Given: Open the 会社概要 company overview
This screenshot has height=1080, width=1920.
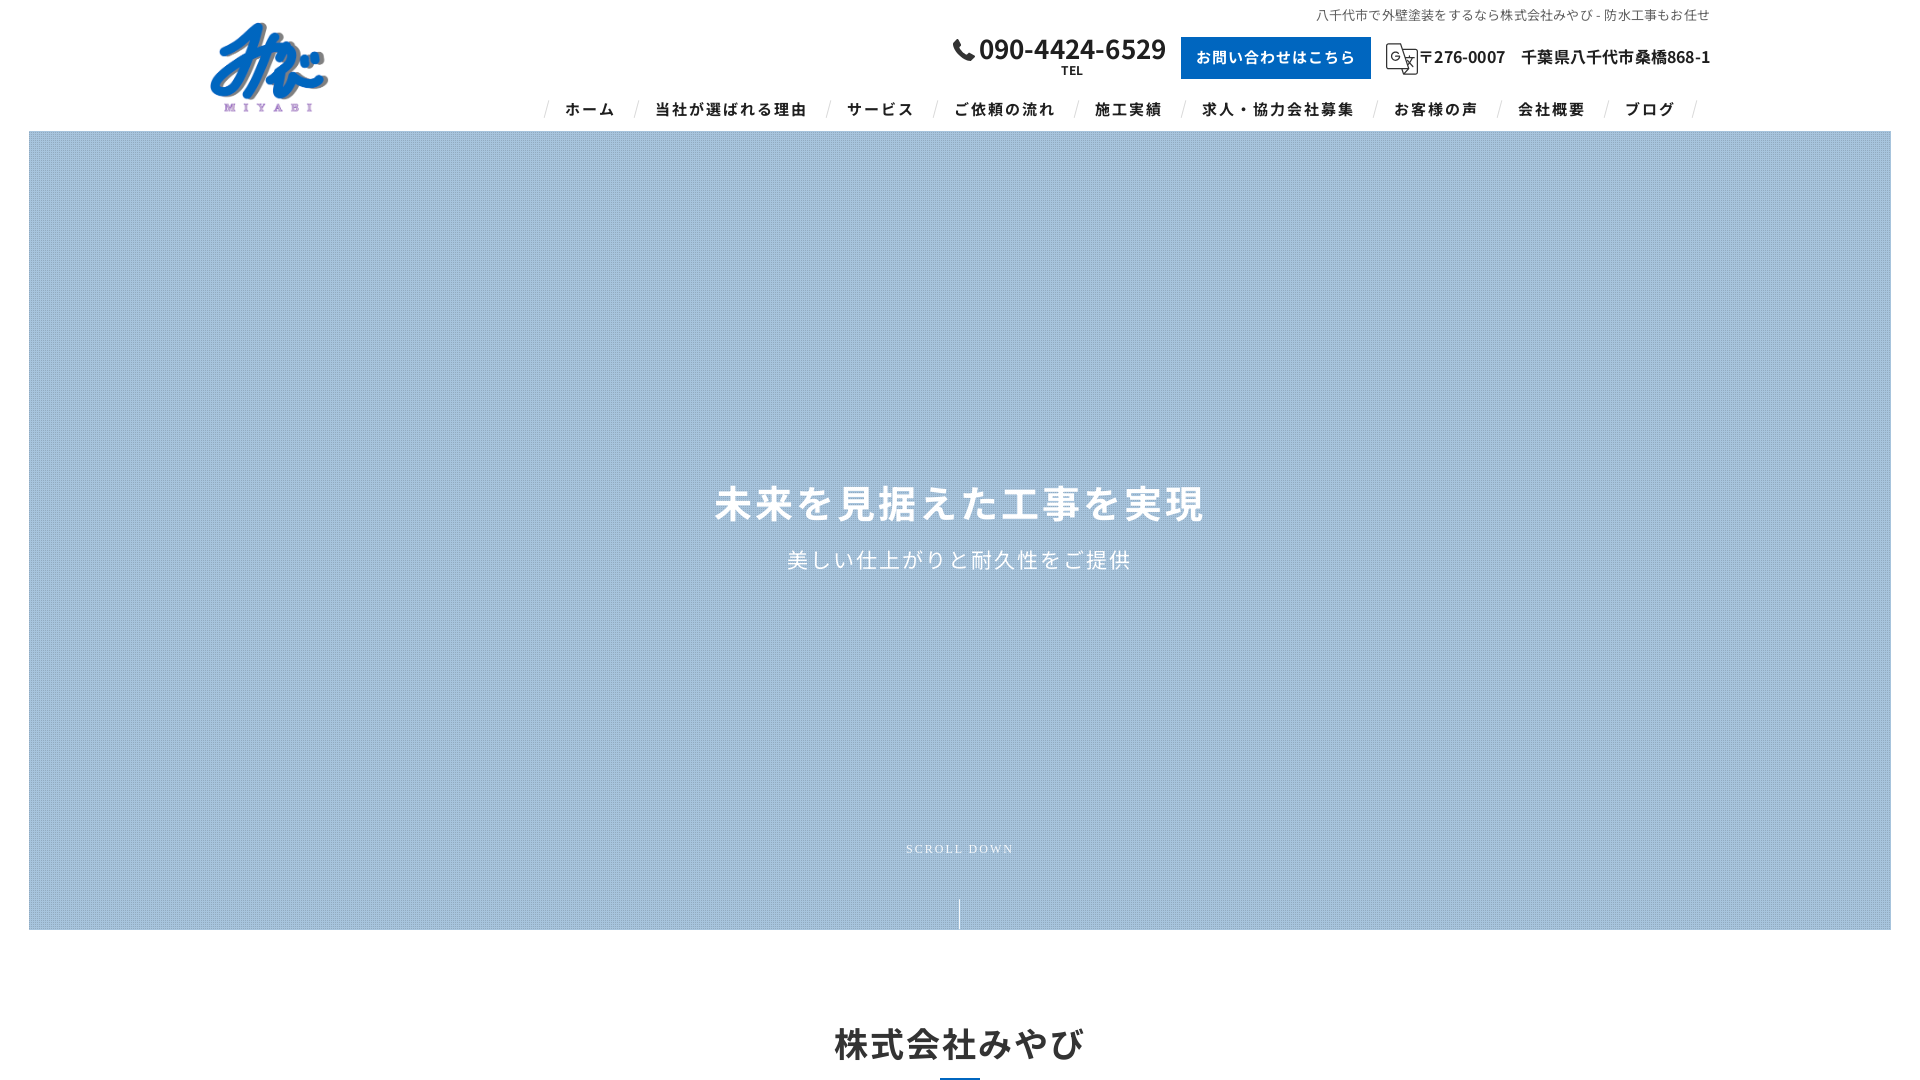Looking at the screenshot, I should pos(1550,110).
